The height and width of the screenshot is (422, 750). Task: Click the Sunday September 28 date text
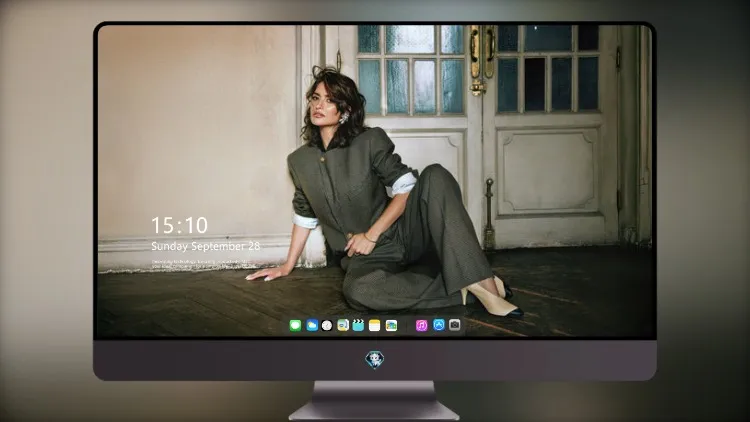point(206,246)
